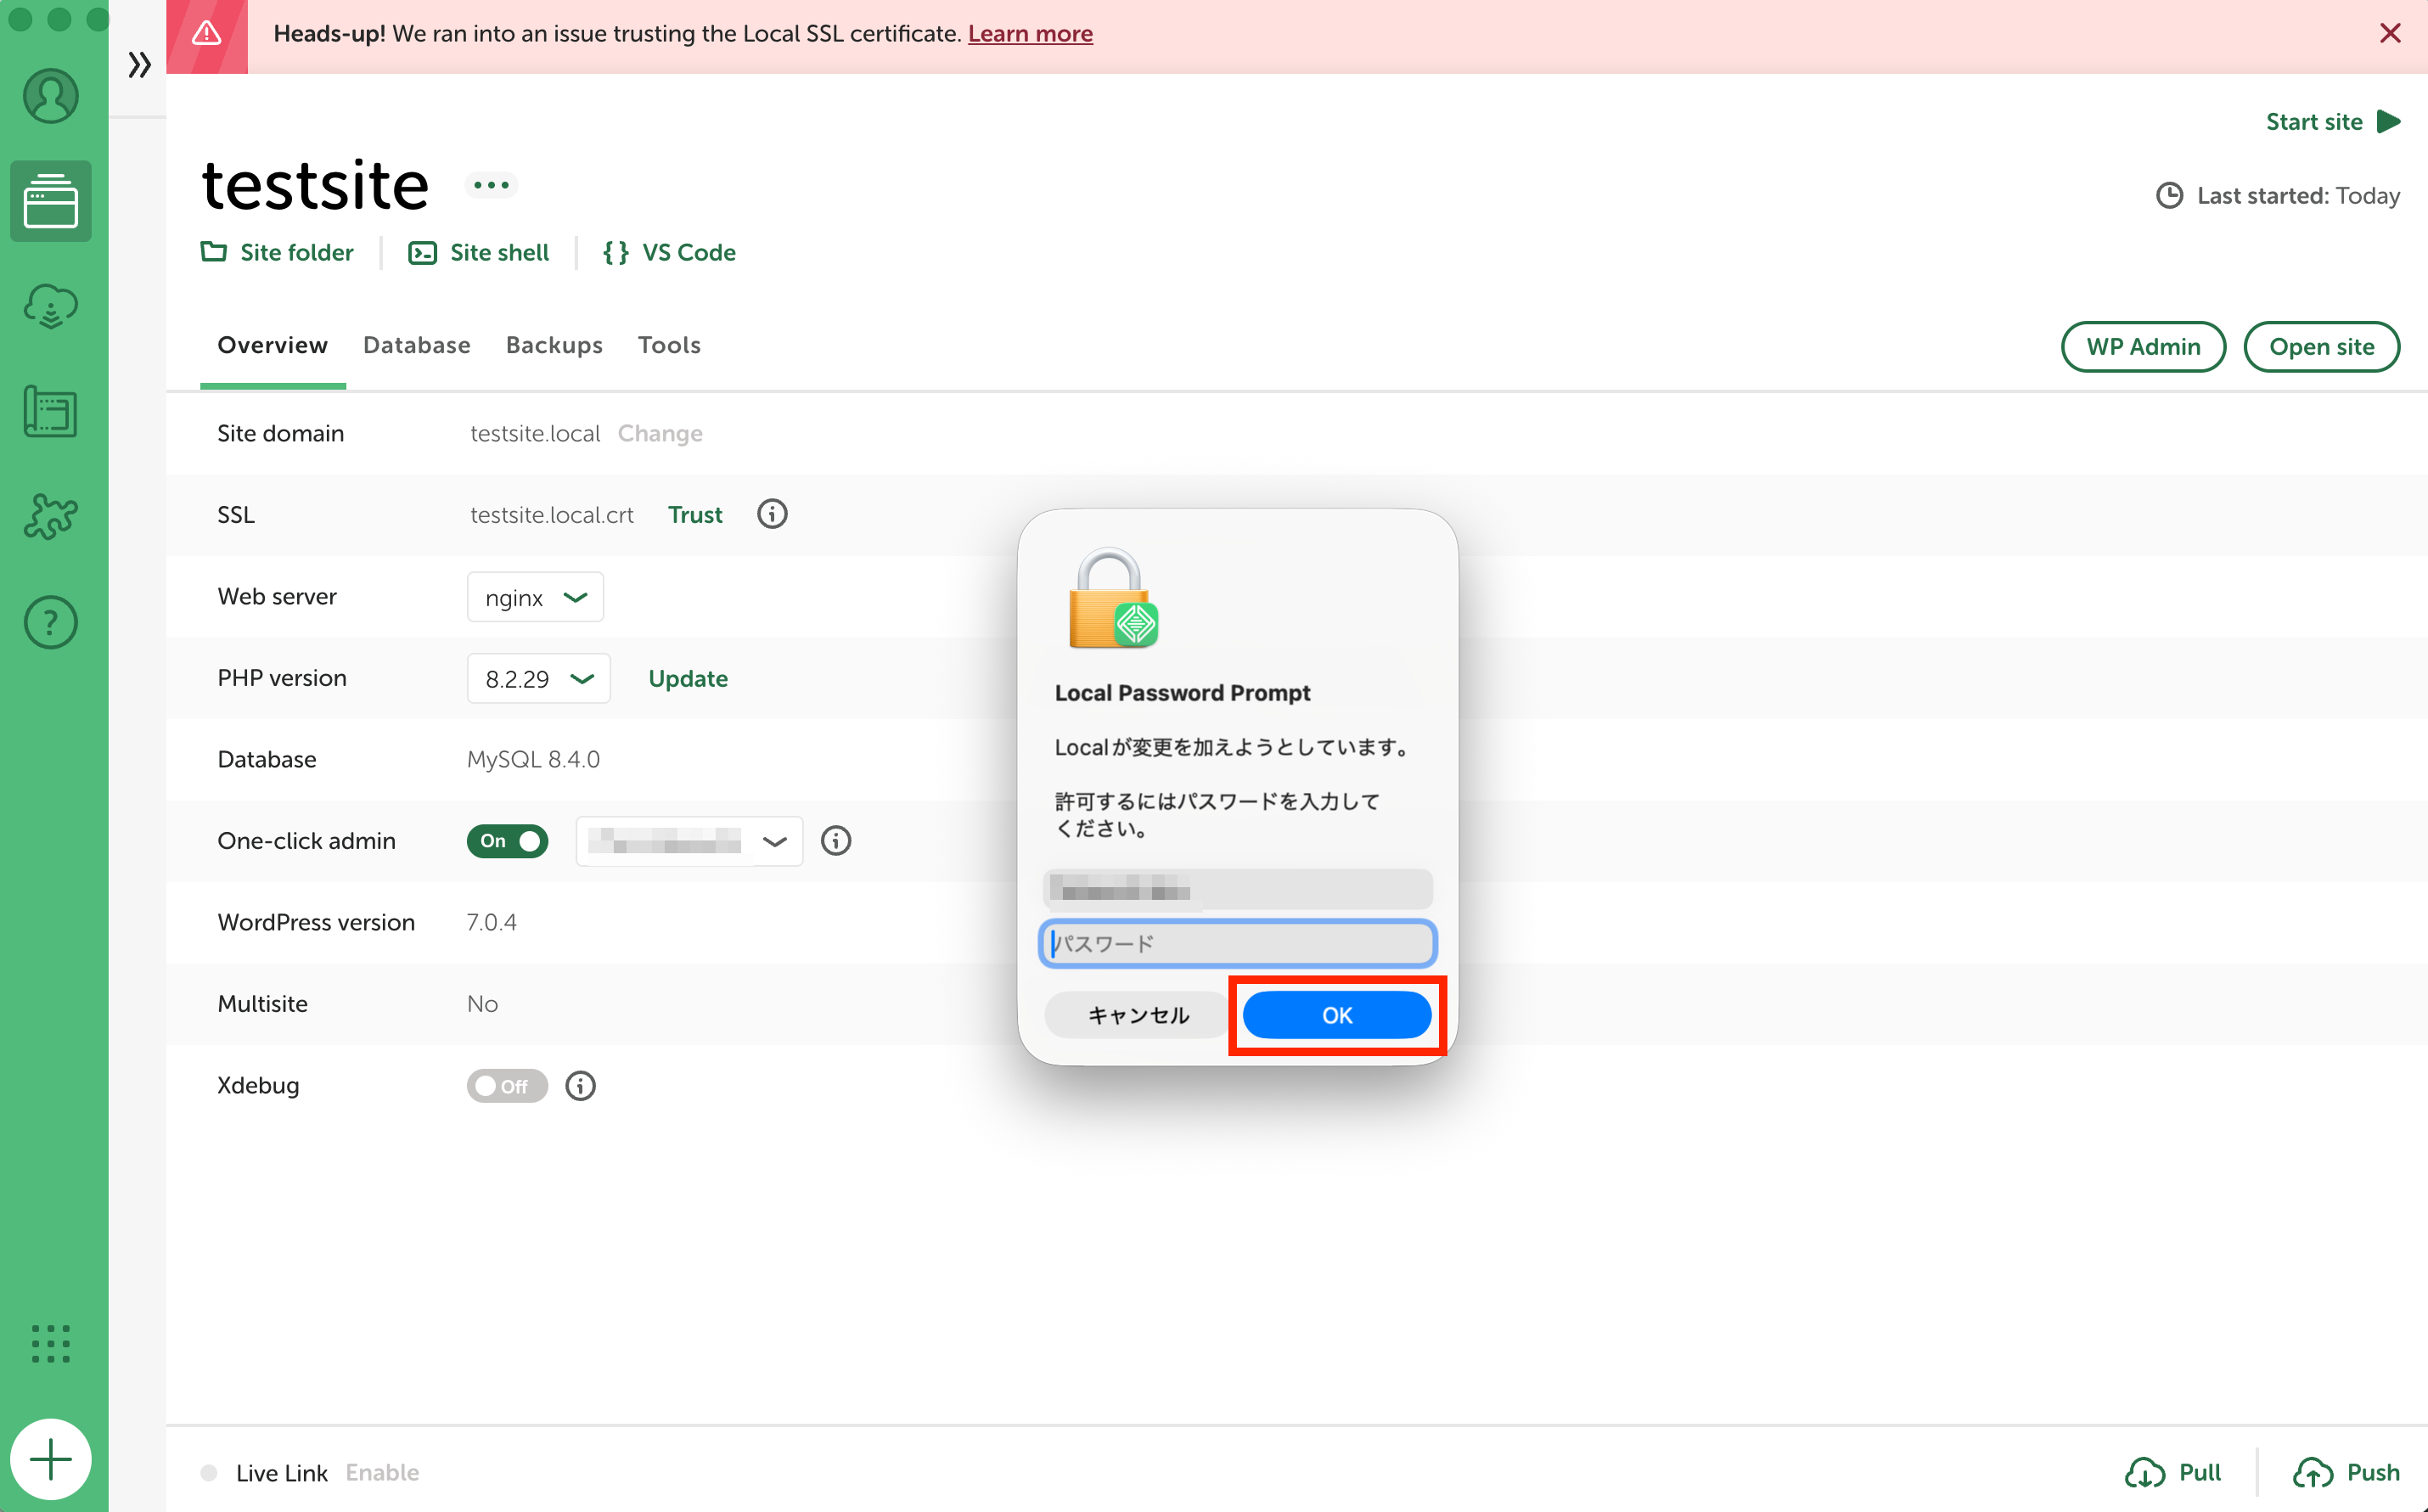Click Change next to site domain
This screenshot has width=2428, height=1512.
pyautogui.click(x=660, y=433)
